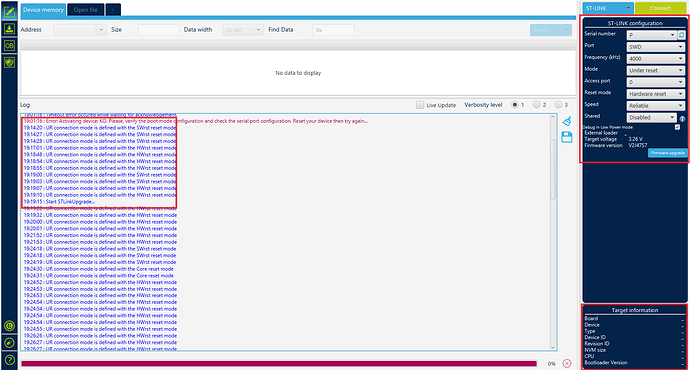The image size is (690, 370).
Task: Open the Port dropdown showing SWD
Action: (655, 47)
